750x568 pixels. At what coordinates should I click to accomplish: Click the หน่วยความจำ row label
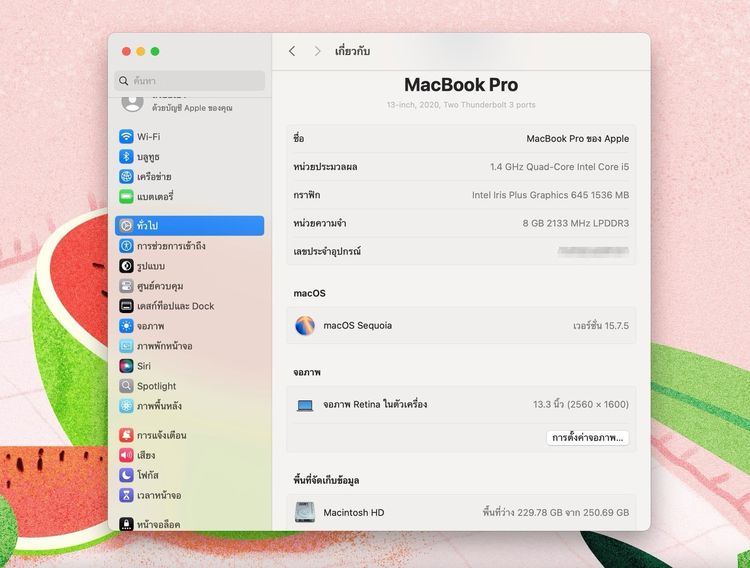(320, 223)
